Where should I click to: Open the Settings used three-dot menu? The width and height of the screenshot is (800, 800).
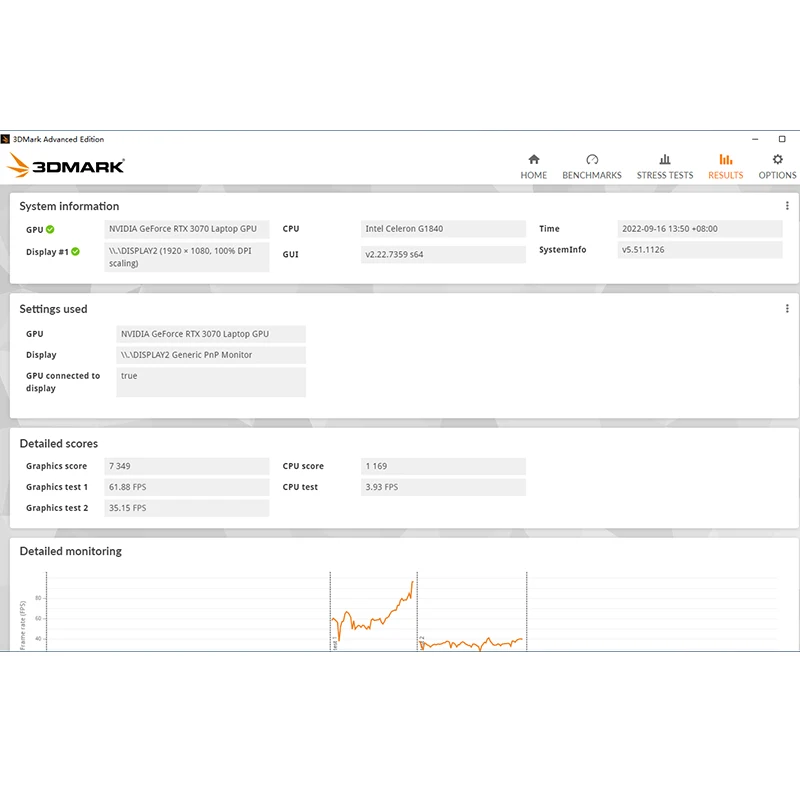click(x=787, y=309)
